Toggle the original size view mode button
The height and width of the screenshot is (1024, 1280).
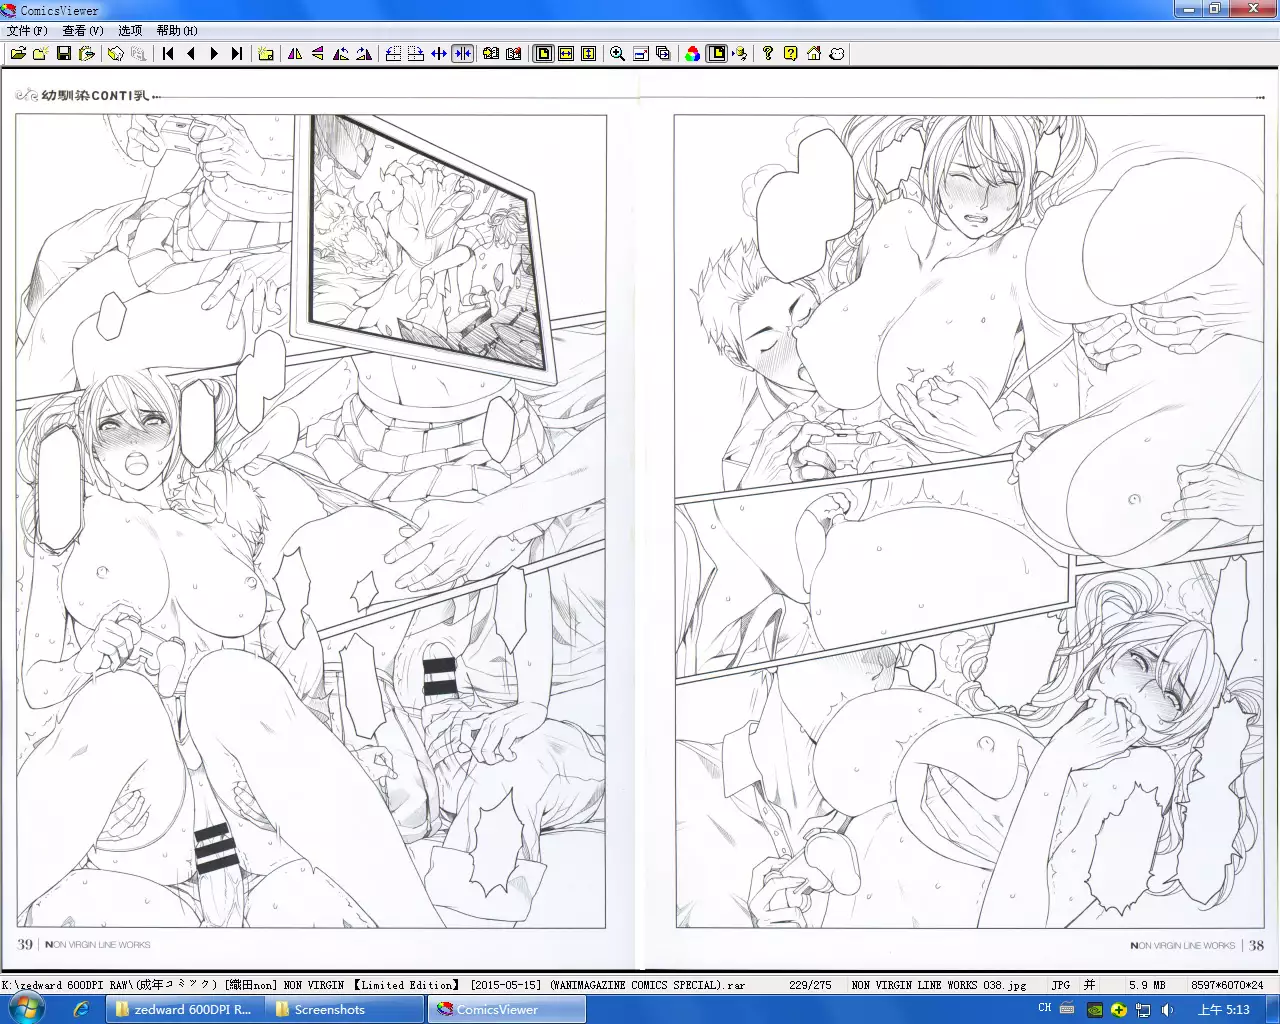(544, 54)
